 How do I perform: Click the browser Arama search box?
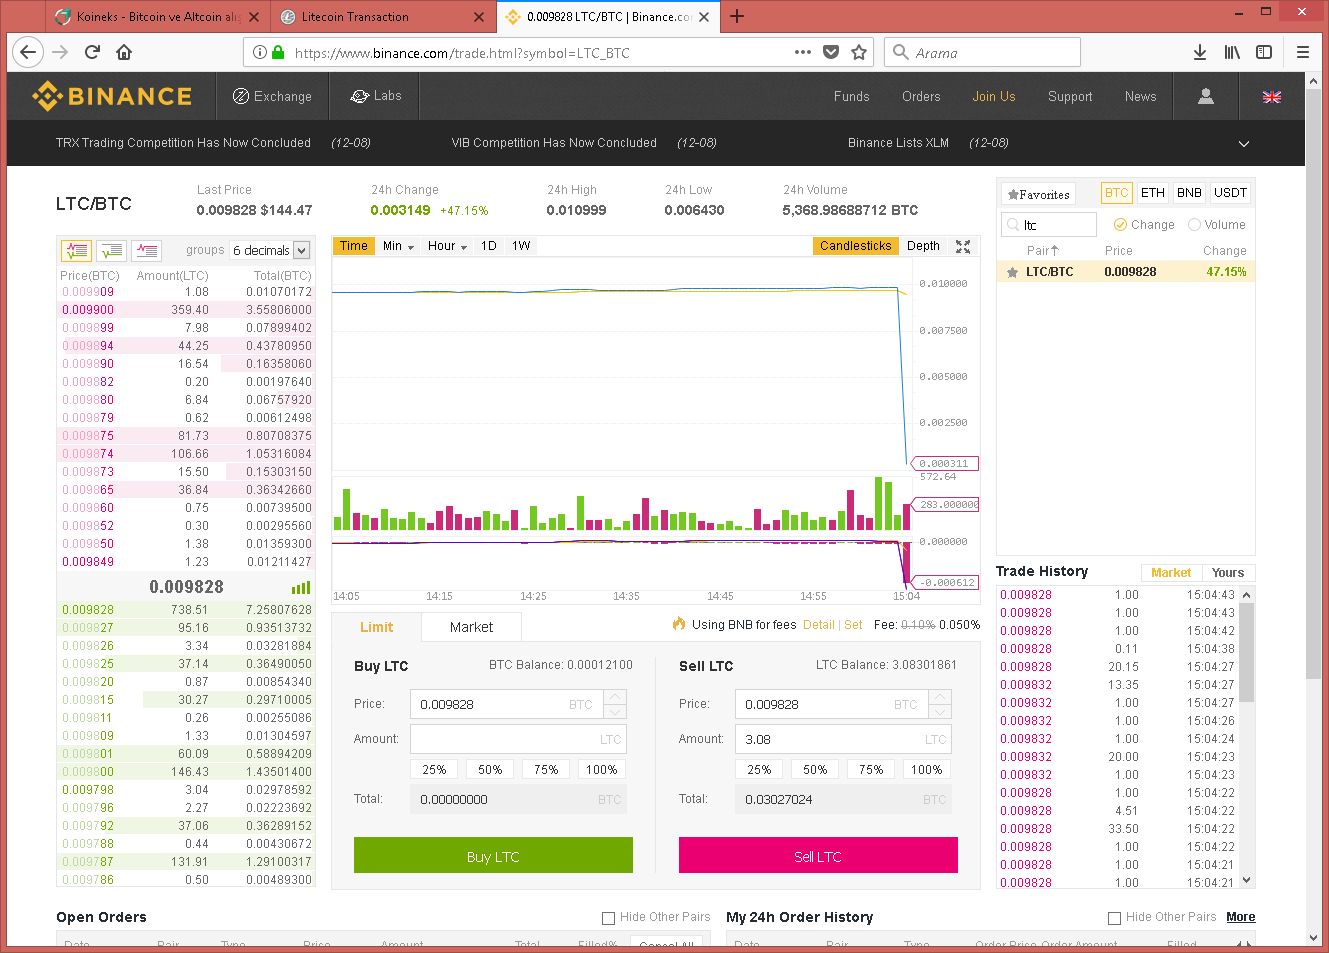982,52
